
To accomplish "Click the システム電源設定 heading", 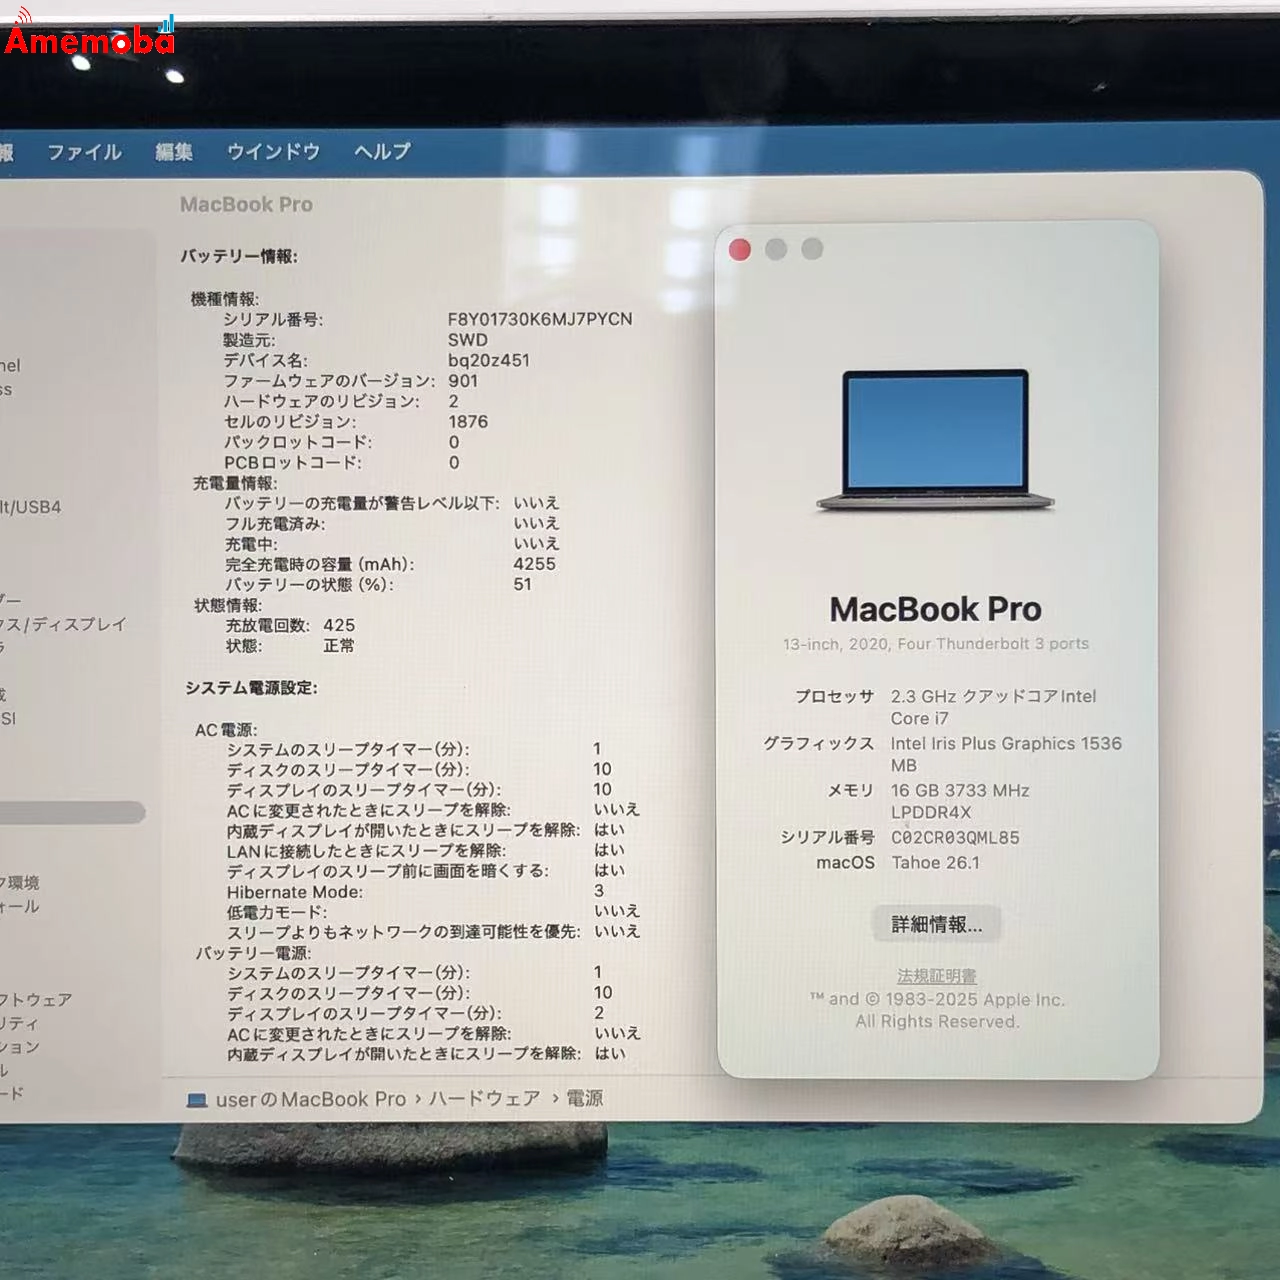I will [x=251, y=688].
